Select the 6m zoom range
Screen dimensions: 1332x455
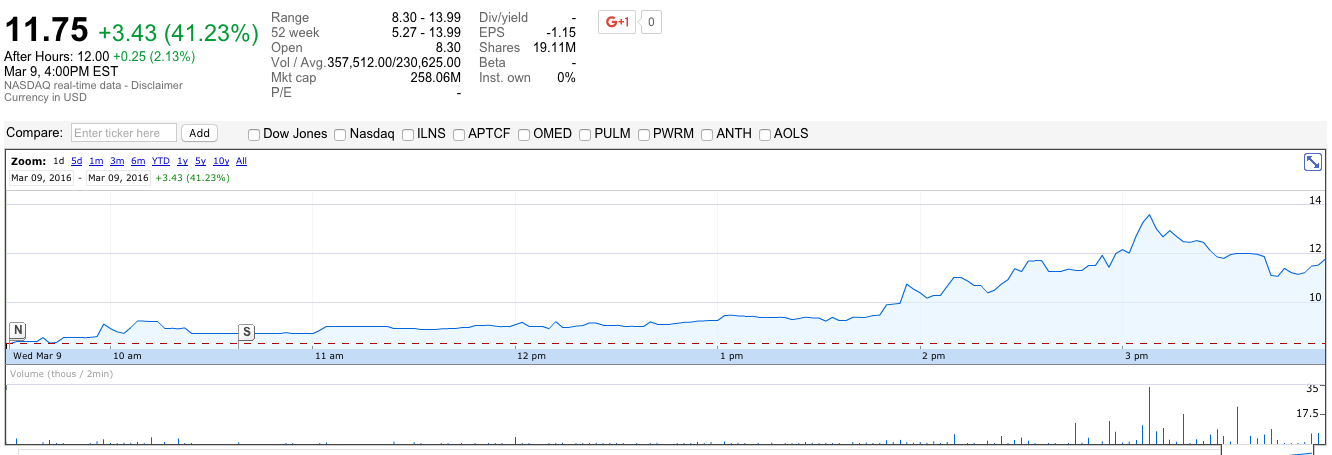point(138,161)
